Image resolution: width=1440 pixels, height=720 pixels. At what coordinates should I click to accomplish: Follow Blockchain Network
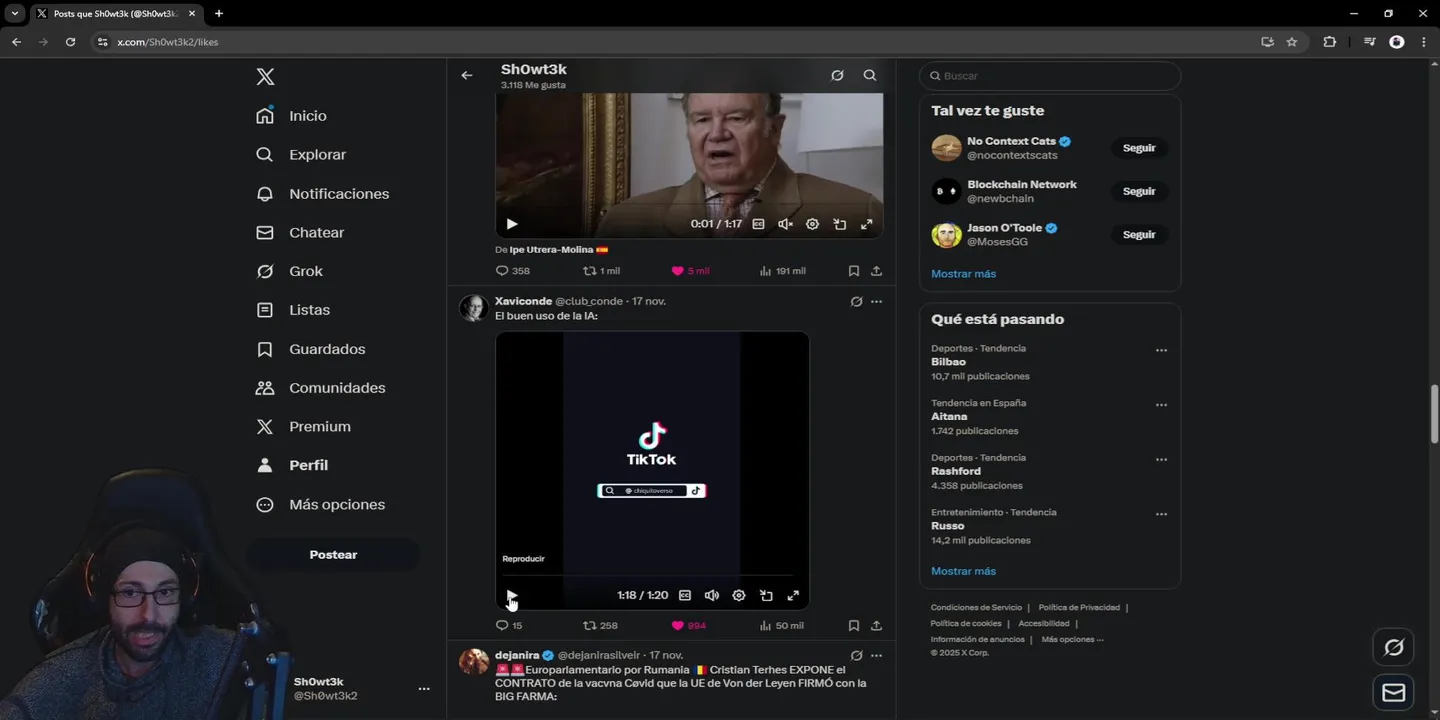pos(1139,191)
